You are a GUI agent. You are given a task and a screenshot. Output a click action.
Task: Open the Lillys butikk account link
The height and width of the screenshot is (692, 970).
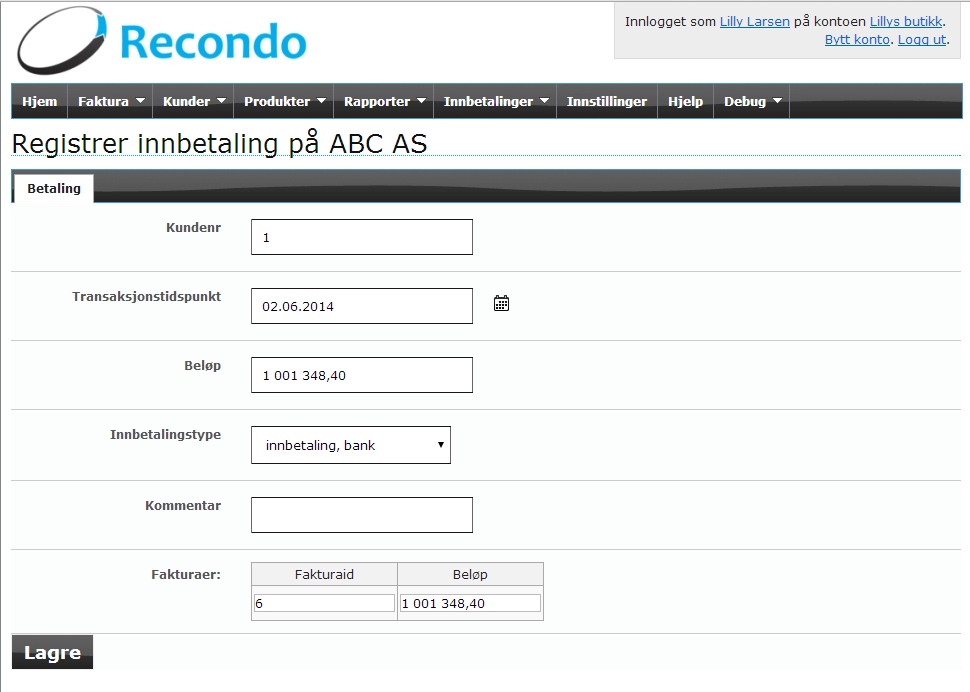click(905, 21)
